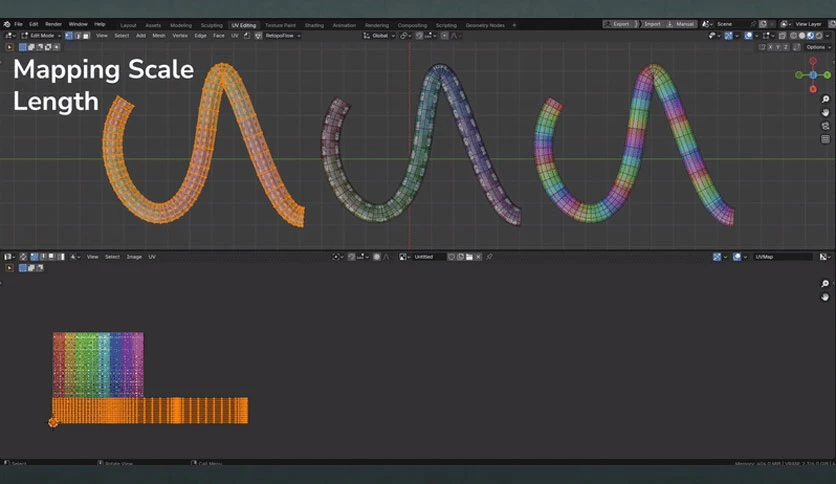The width and height of the screenshot is (836, 484).
Task: Open the Add menu
Action: point(141,36)
